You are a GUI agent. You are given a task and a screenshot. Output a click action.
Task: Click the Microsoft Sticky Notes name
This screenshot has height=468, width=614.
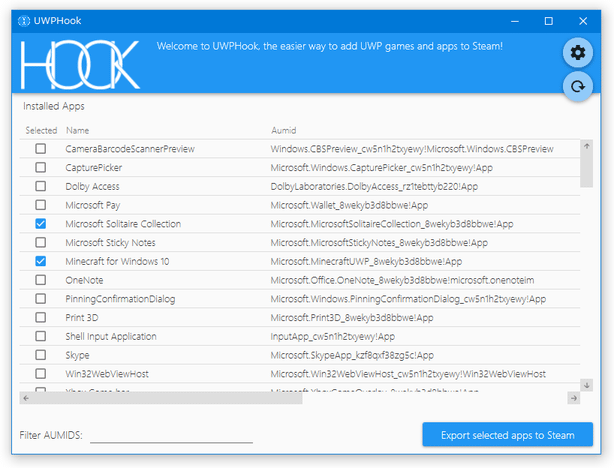point(110,243)
